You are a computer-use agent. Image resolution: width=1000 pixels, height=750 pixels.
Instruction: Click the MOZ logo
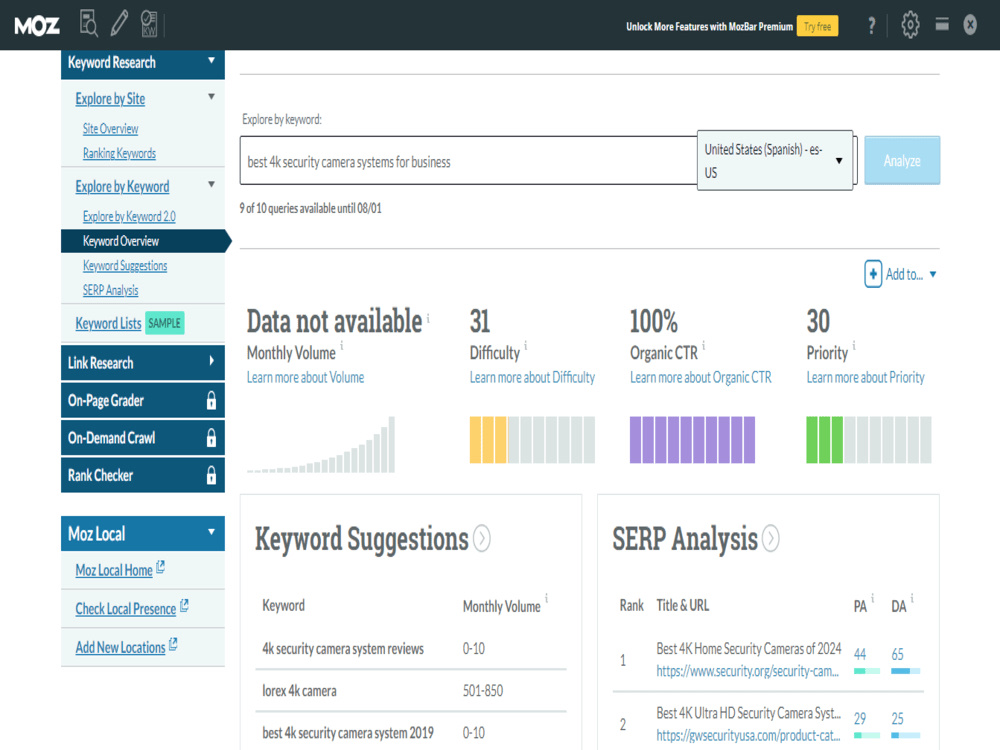pyautogui.click(x=37, y=26)
